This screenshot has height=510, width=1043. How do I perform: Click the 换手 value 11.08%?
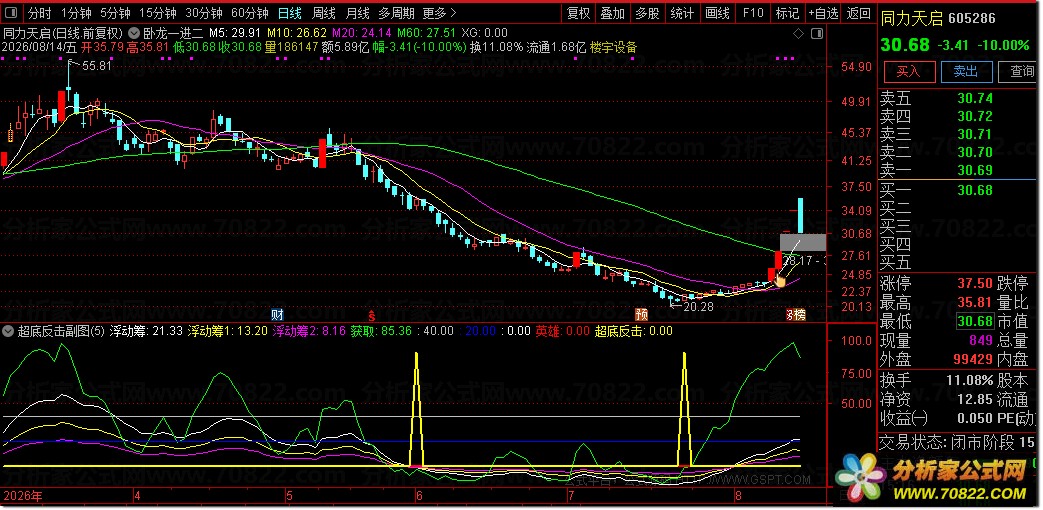click(970, 381)
